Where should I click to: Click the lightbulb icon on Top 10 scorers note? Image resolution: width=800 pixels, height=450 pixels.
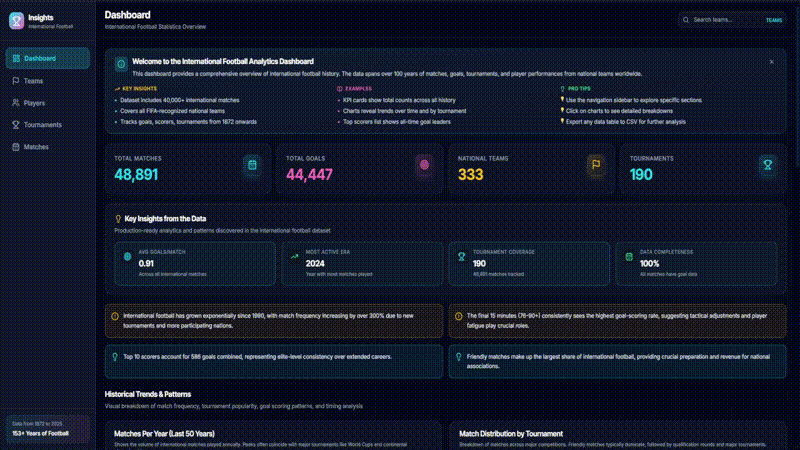point(115,357)
